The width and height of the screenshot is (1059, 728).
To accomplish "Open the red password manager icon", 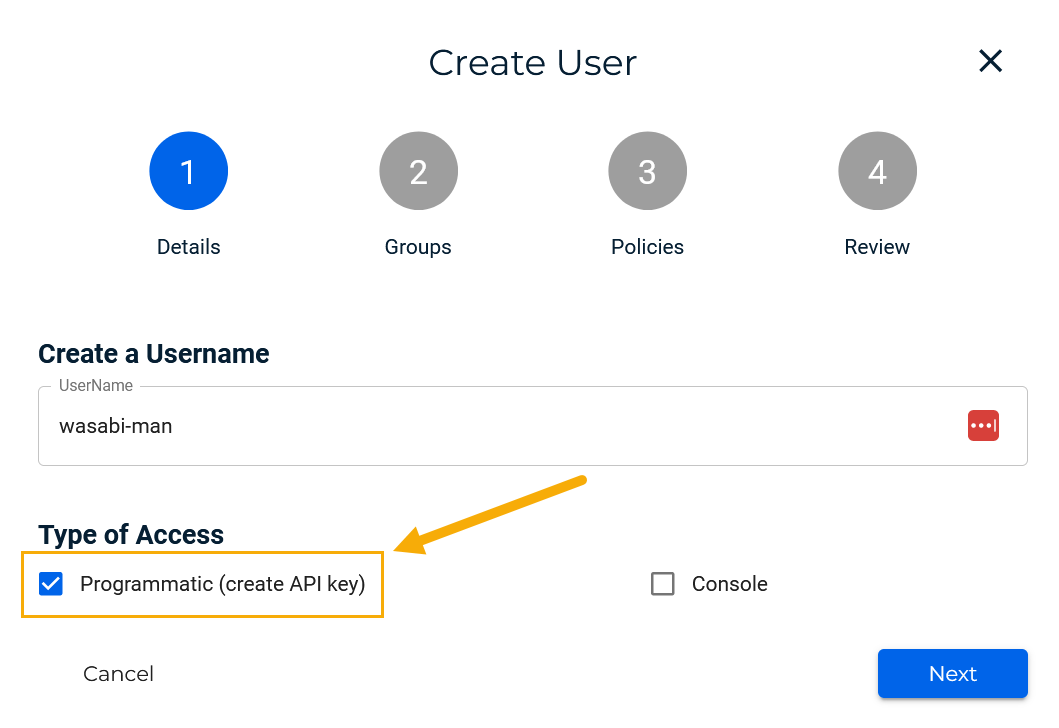I will coord(983,425).
